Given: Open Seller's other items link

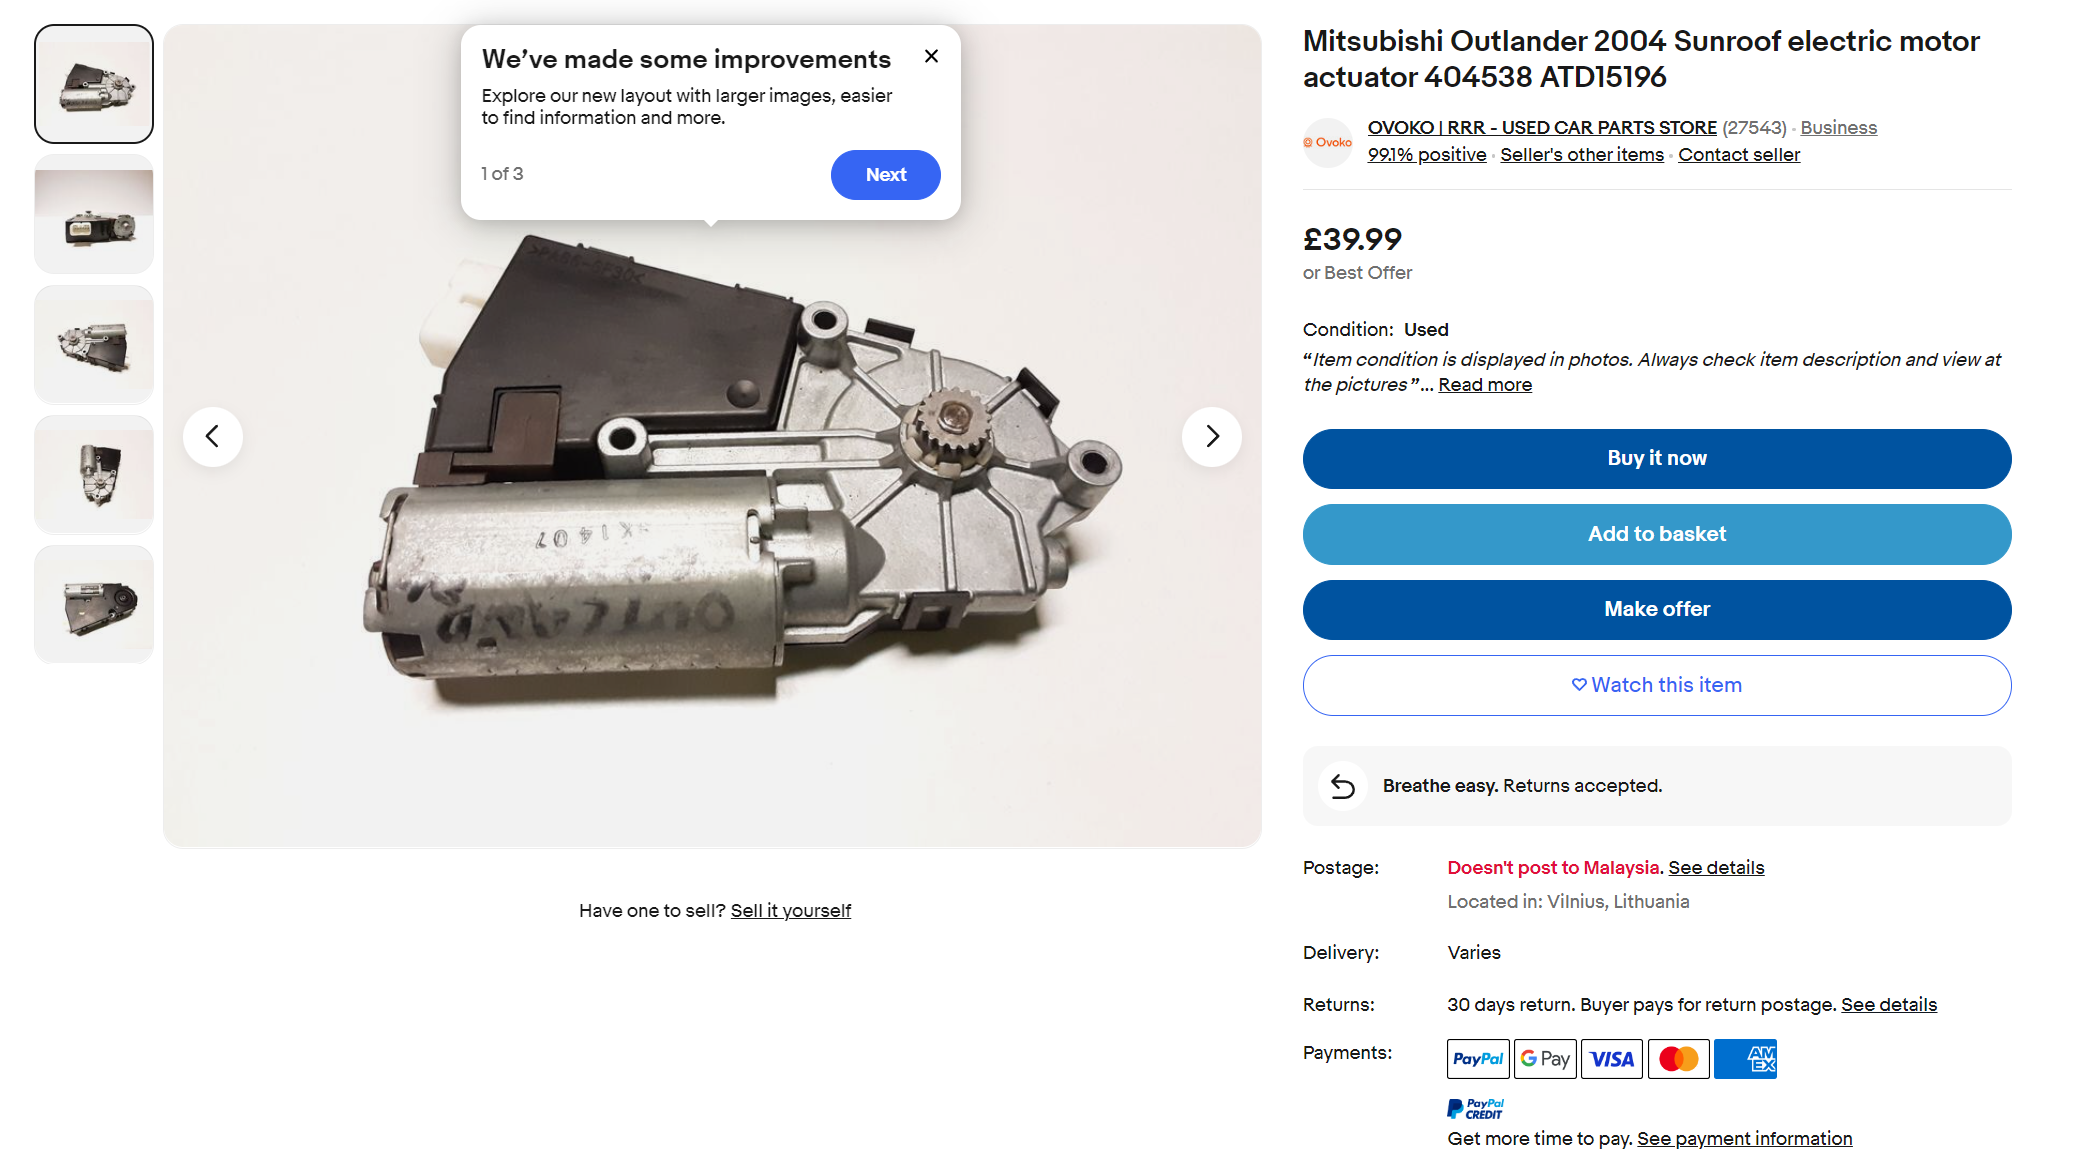Looking at the screenshot, I should 1581,155.
